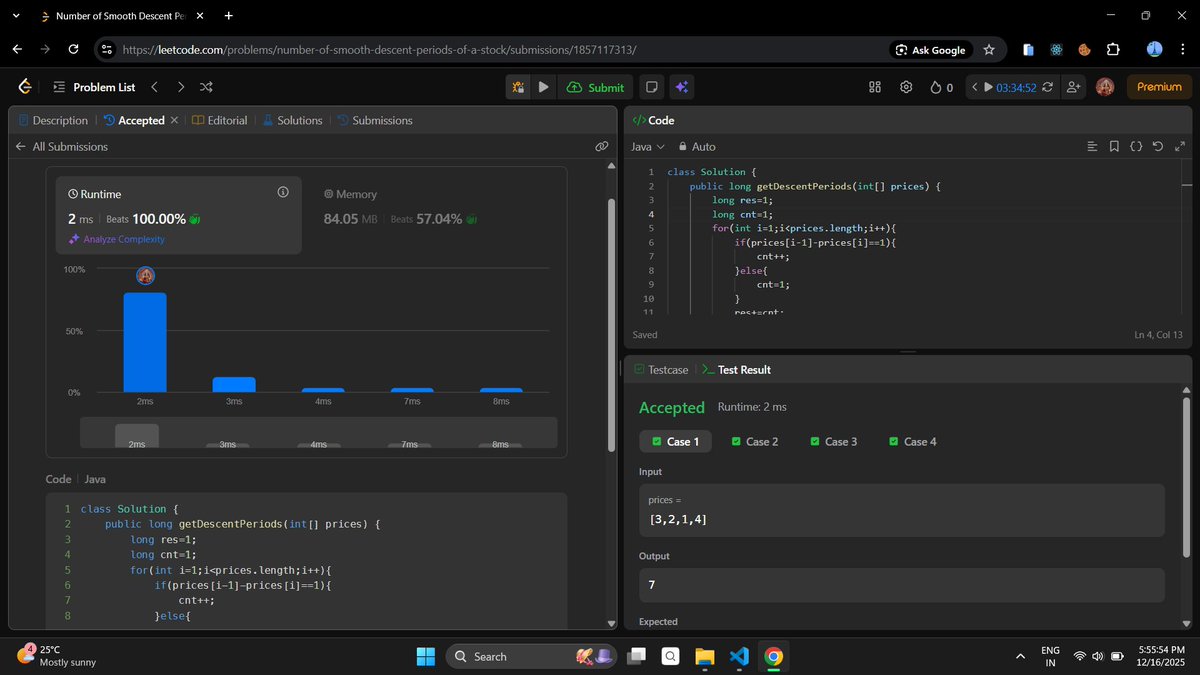
Task: Open the profile avatar menu
Action: pyautogui.click(x=1105, y=87)
